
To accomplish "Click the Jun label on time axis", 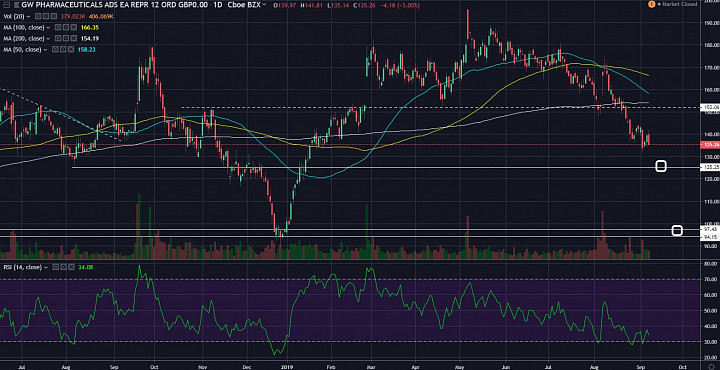I will pos(506,367).
